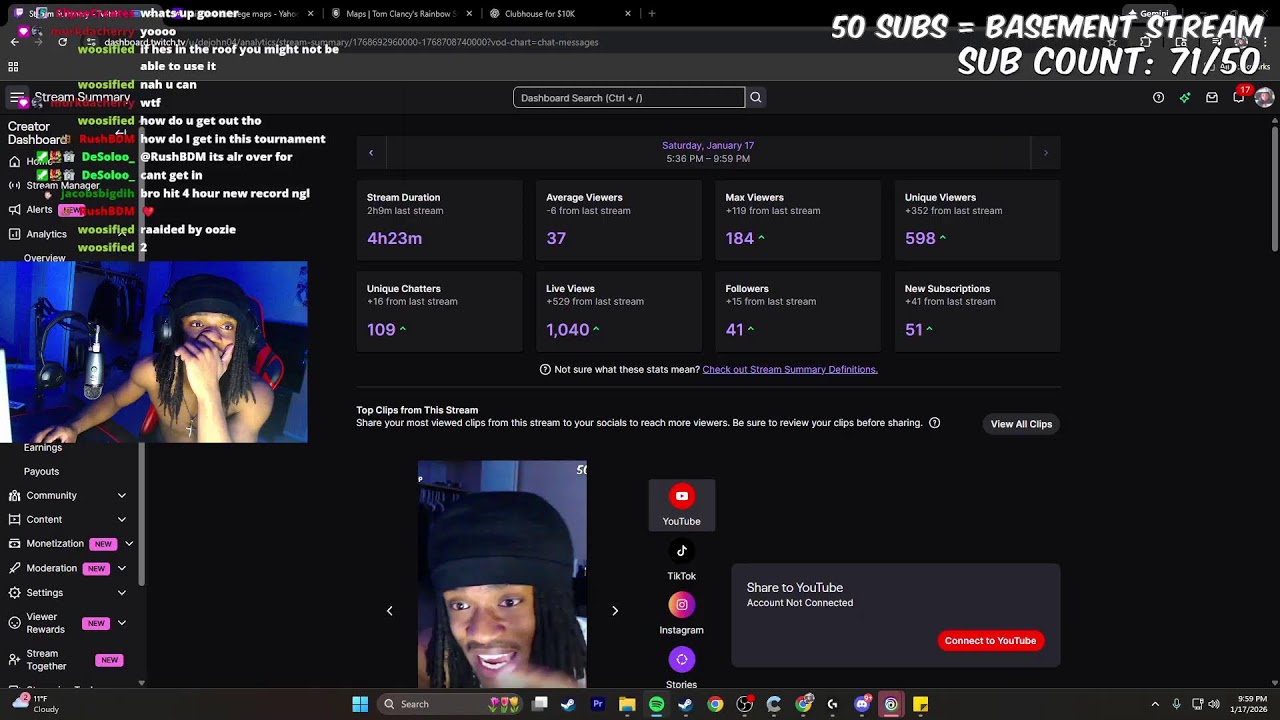Image resolution: width=1280 pixels, height=720 pixels.
Task: Click the Saturday, January 17 date link
Action: tap(708, 145)
